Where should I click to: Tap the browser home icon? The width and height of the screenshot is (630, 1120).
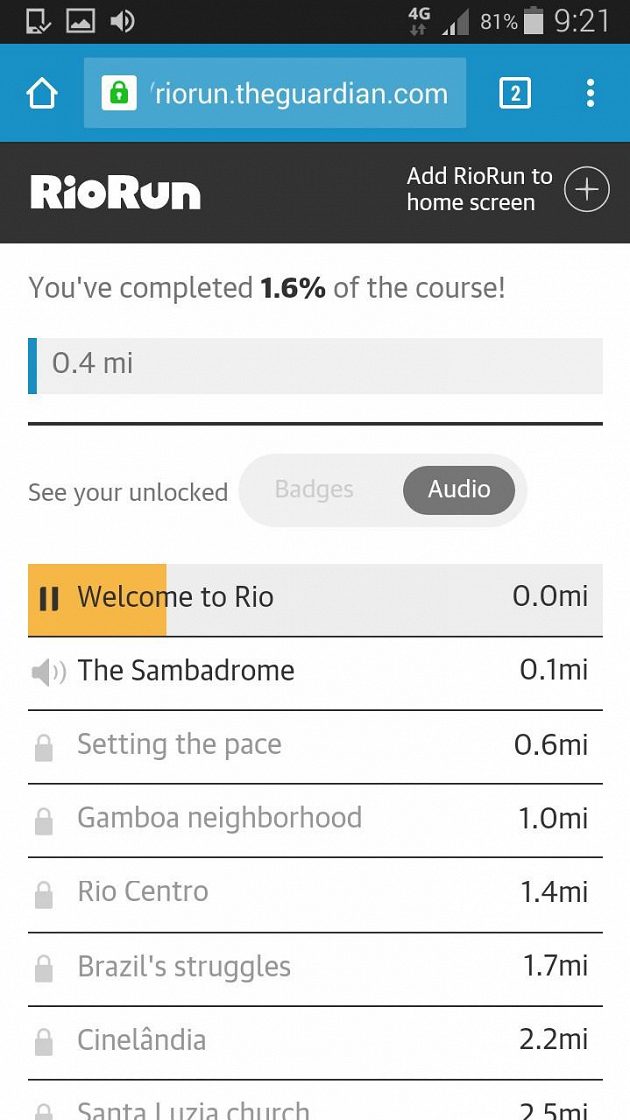tap(41, 94)
